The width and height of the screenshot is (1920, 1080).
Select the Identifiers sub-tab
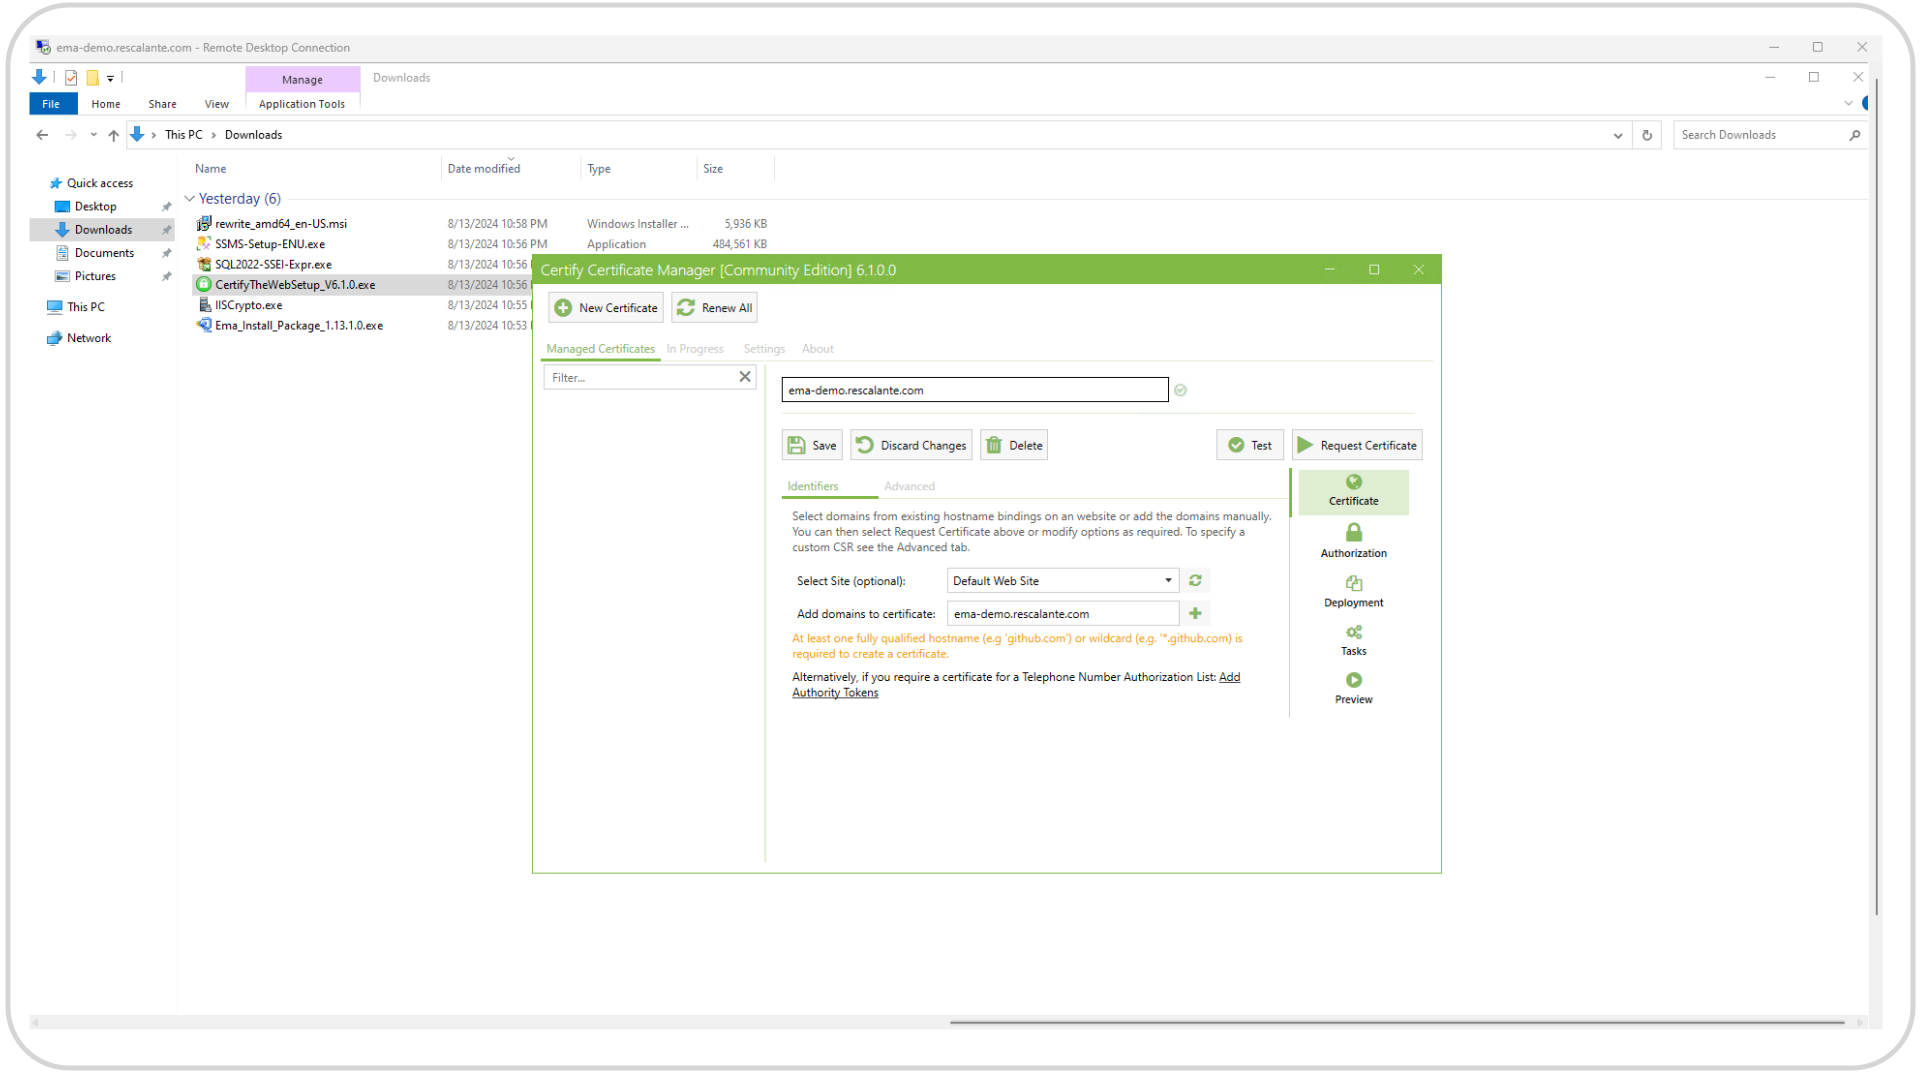click(x=813, y=486)
